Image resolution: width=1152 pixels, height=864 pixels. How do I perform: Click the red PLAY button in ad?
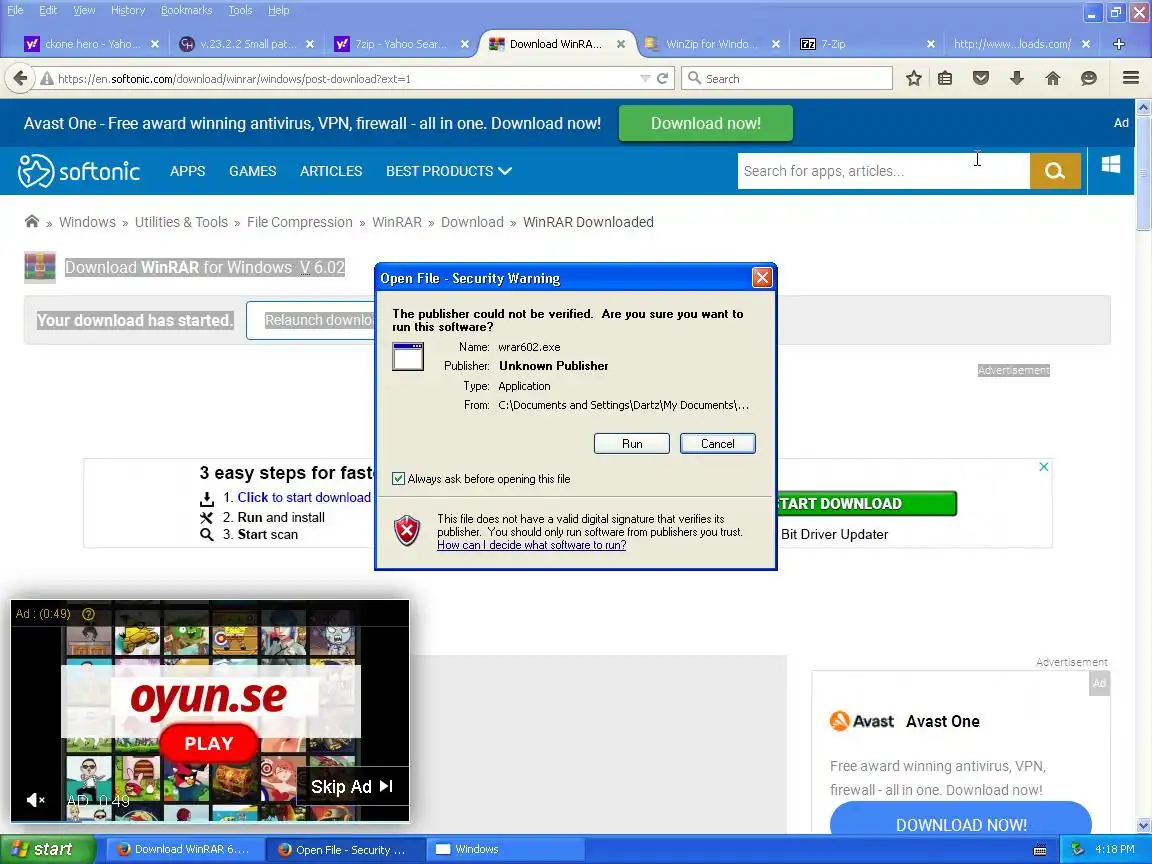point(209,744)
